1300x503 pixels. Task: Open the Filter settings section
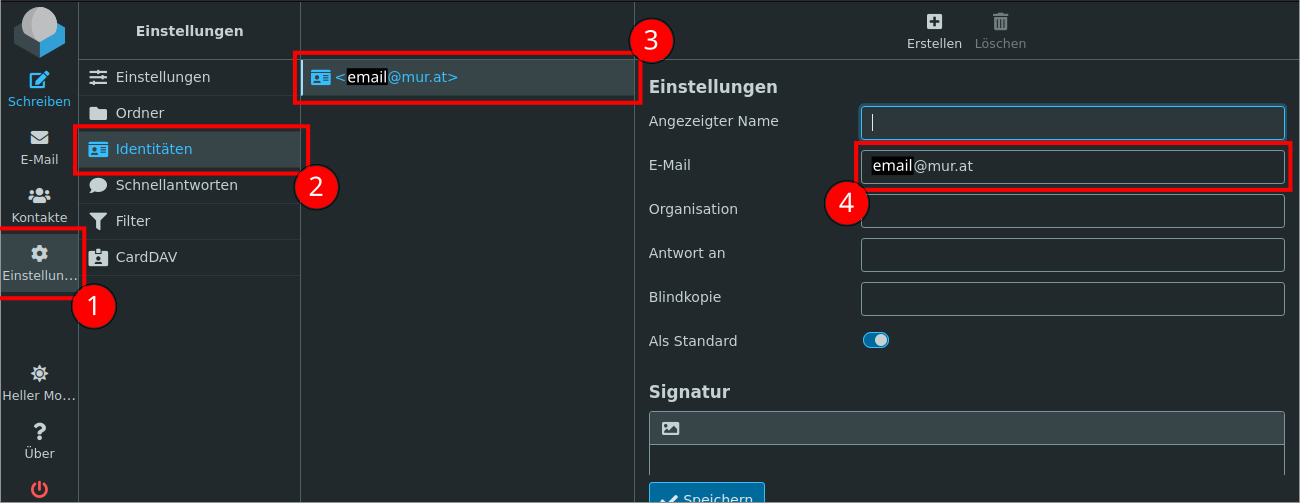pyautogui.click(x=133, y=221)
